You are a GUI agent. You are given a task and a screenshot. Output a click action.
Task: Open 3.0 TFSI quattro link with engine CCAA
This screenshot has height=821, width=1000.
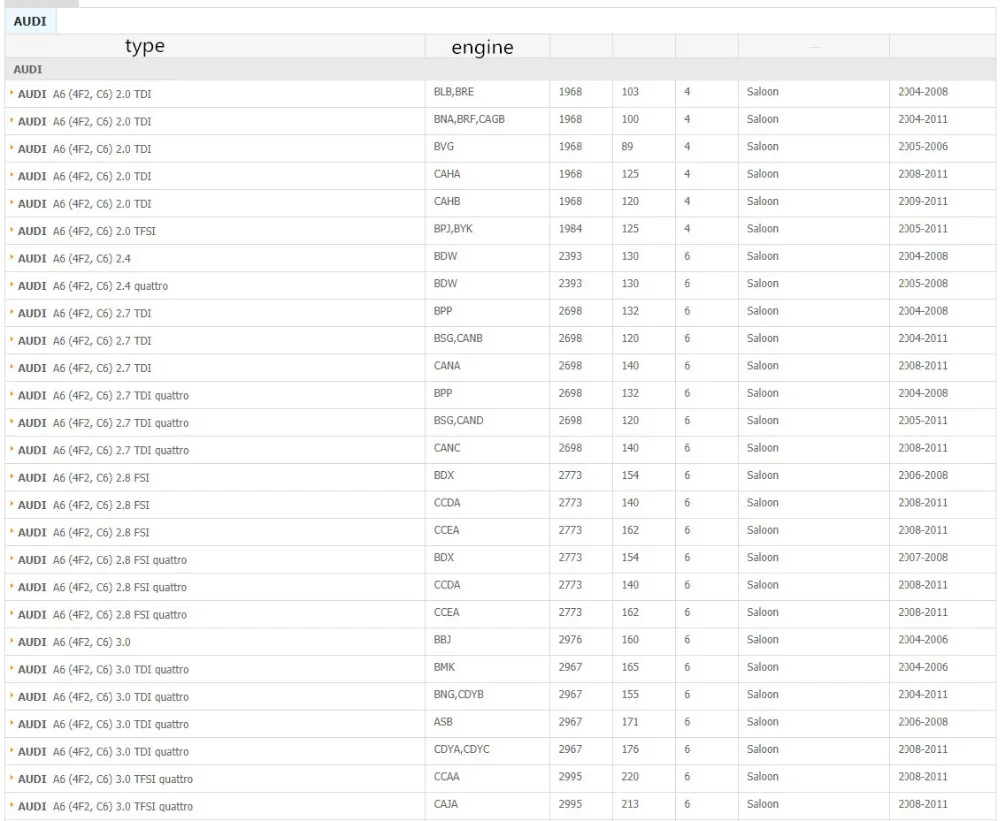(105, 780)
